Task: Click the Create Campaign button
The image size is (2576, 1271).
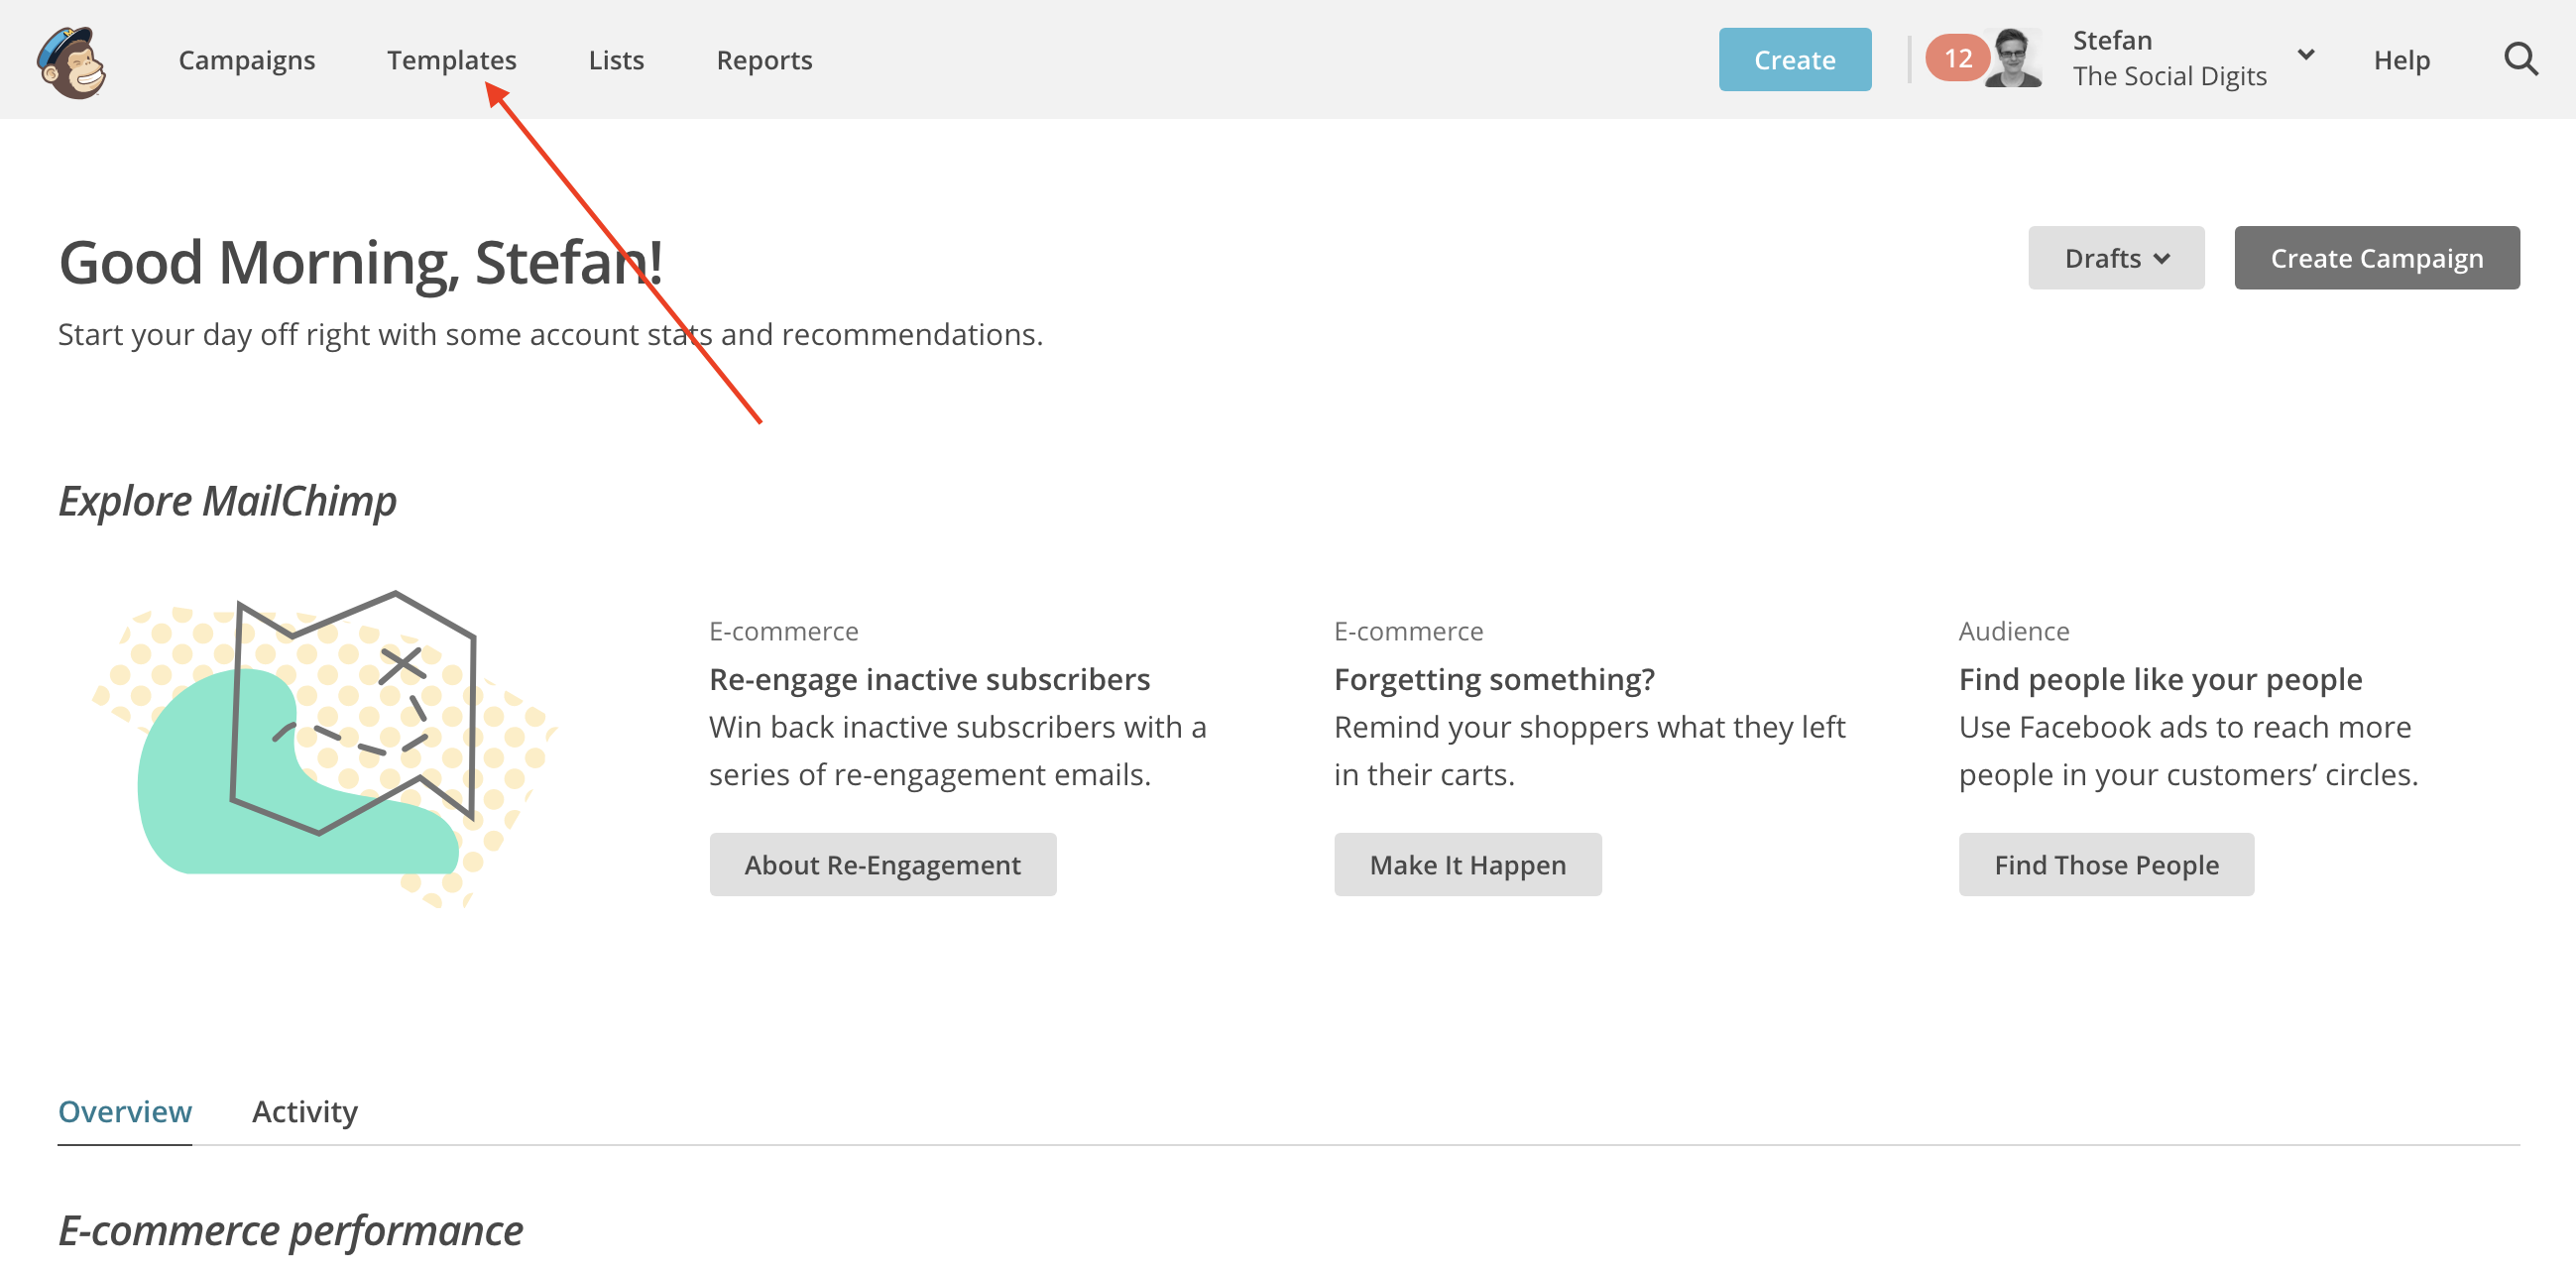Action: (x=2376, y=258)
